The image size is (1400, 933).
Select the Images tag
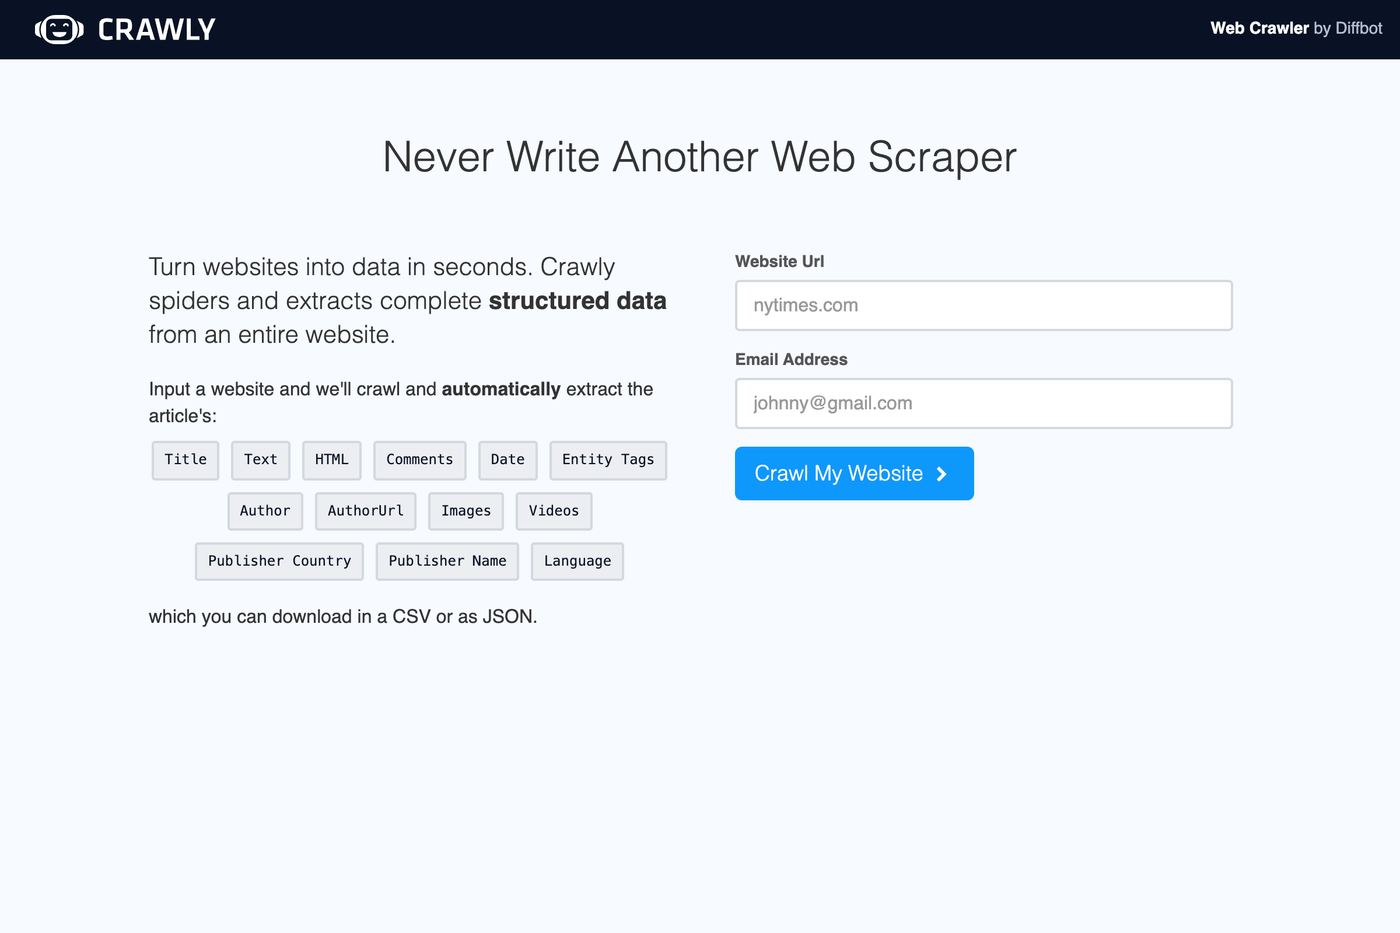click(466, 511)
